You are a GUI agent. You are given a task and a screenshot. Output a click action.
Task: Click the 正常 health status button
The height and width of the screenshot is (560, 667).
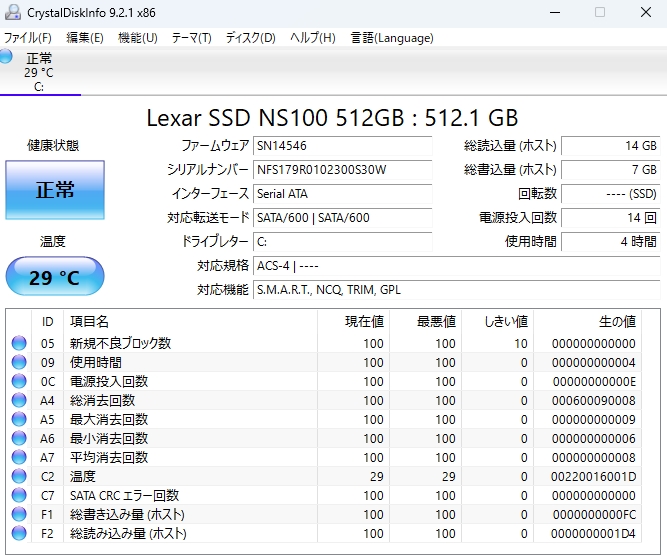55,190
